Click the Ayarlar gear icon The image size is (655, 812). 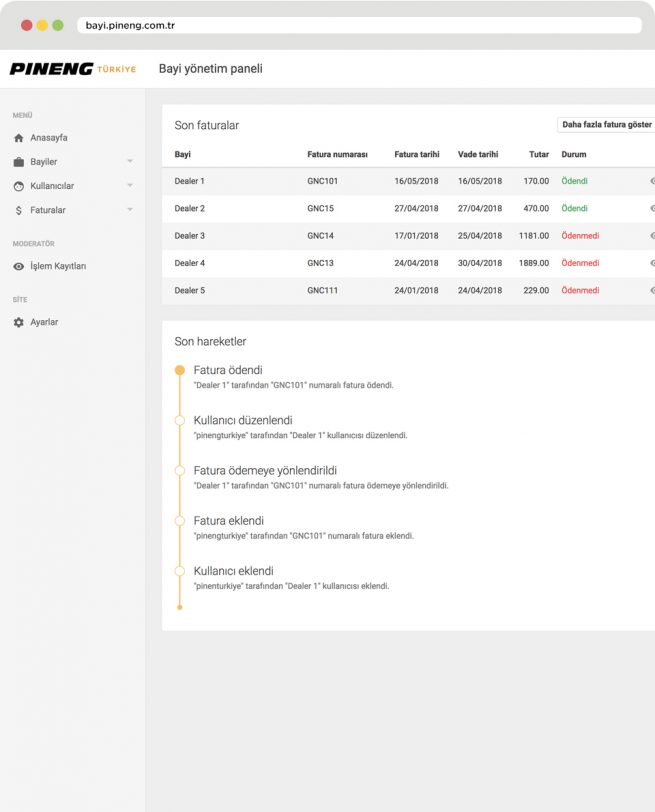18,323
